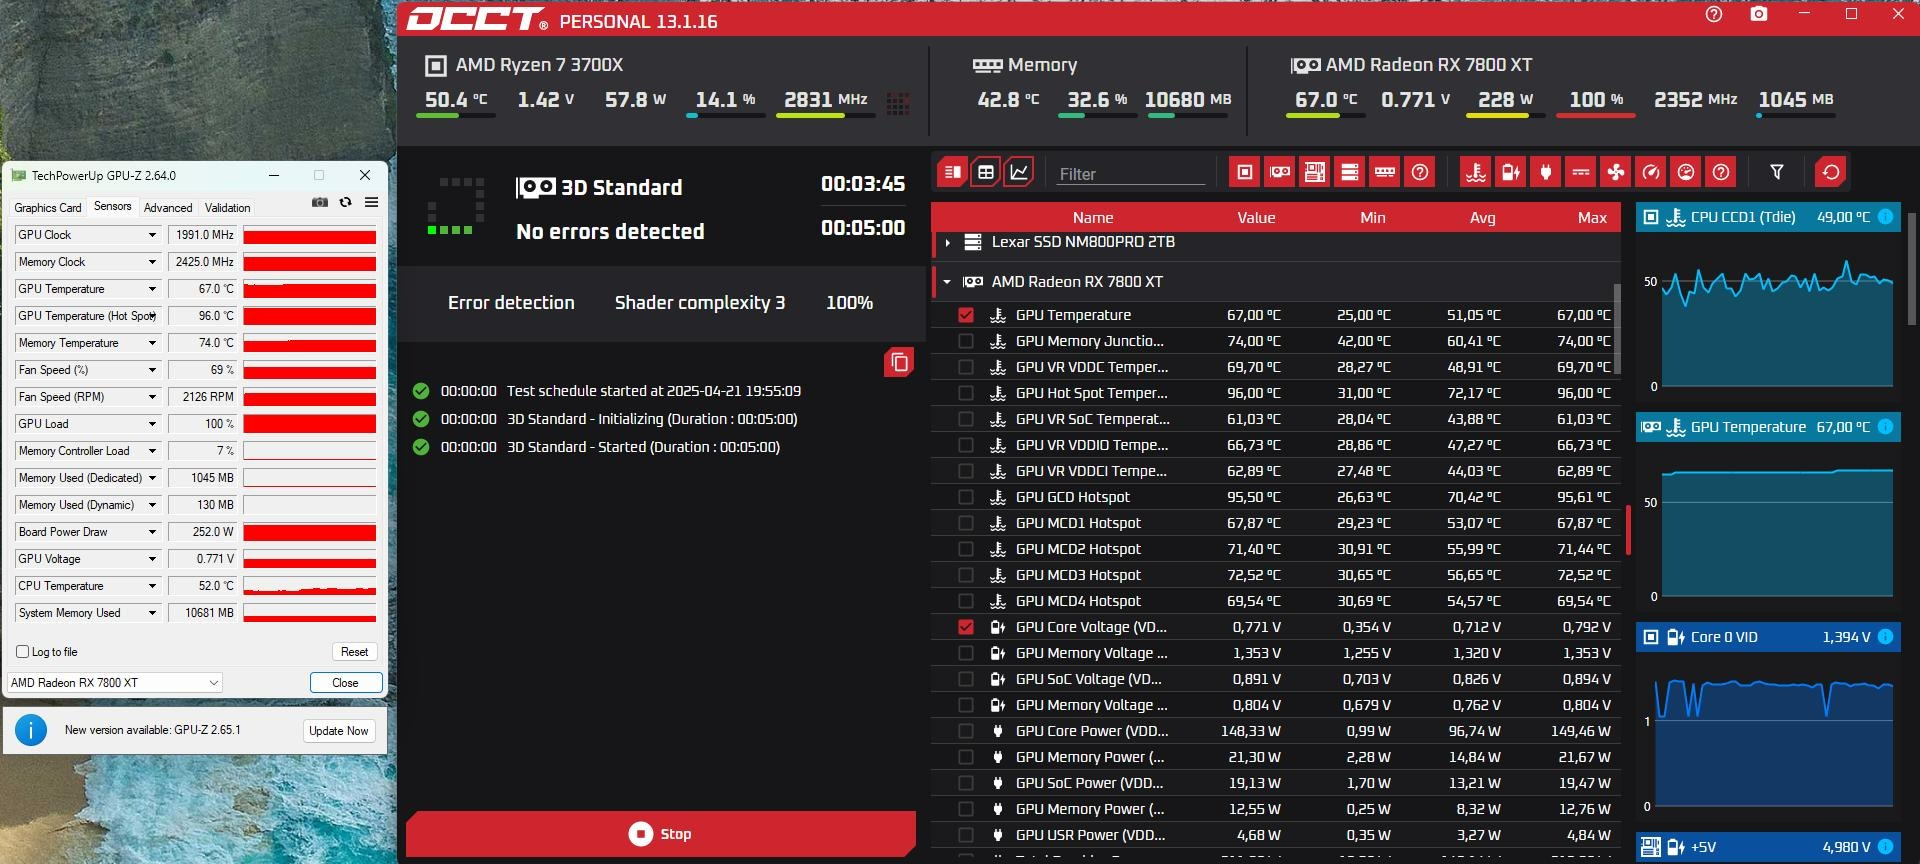Check the GPU MCD1 Hotspot checkbox
This screenshot has height=864, width=1920.
tap(965, 523)
